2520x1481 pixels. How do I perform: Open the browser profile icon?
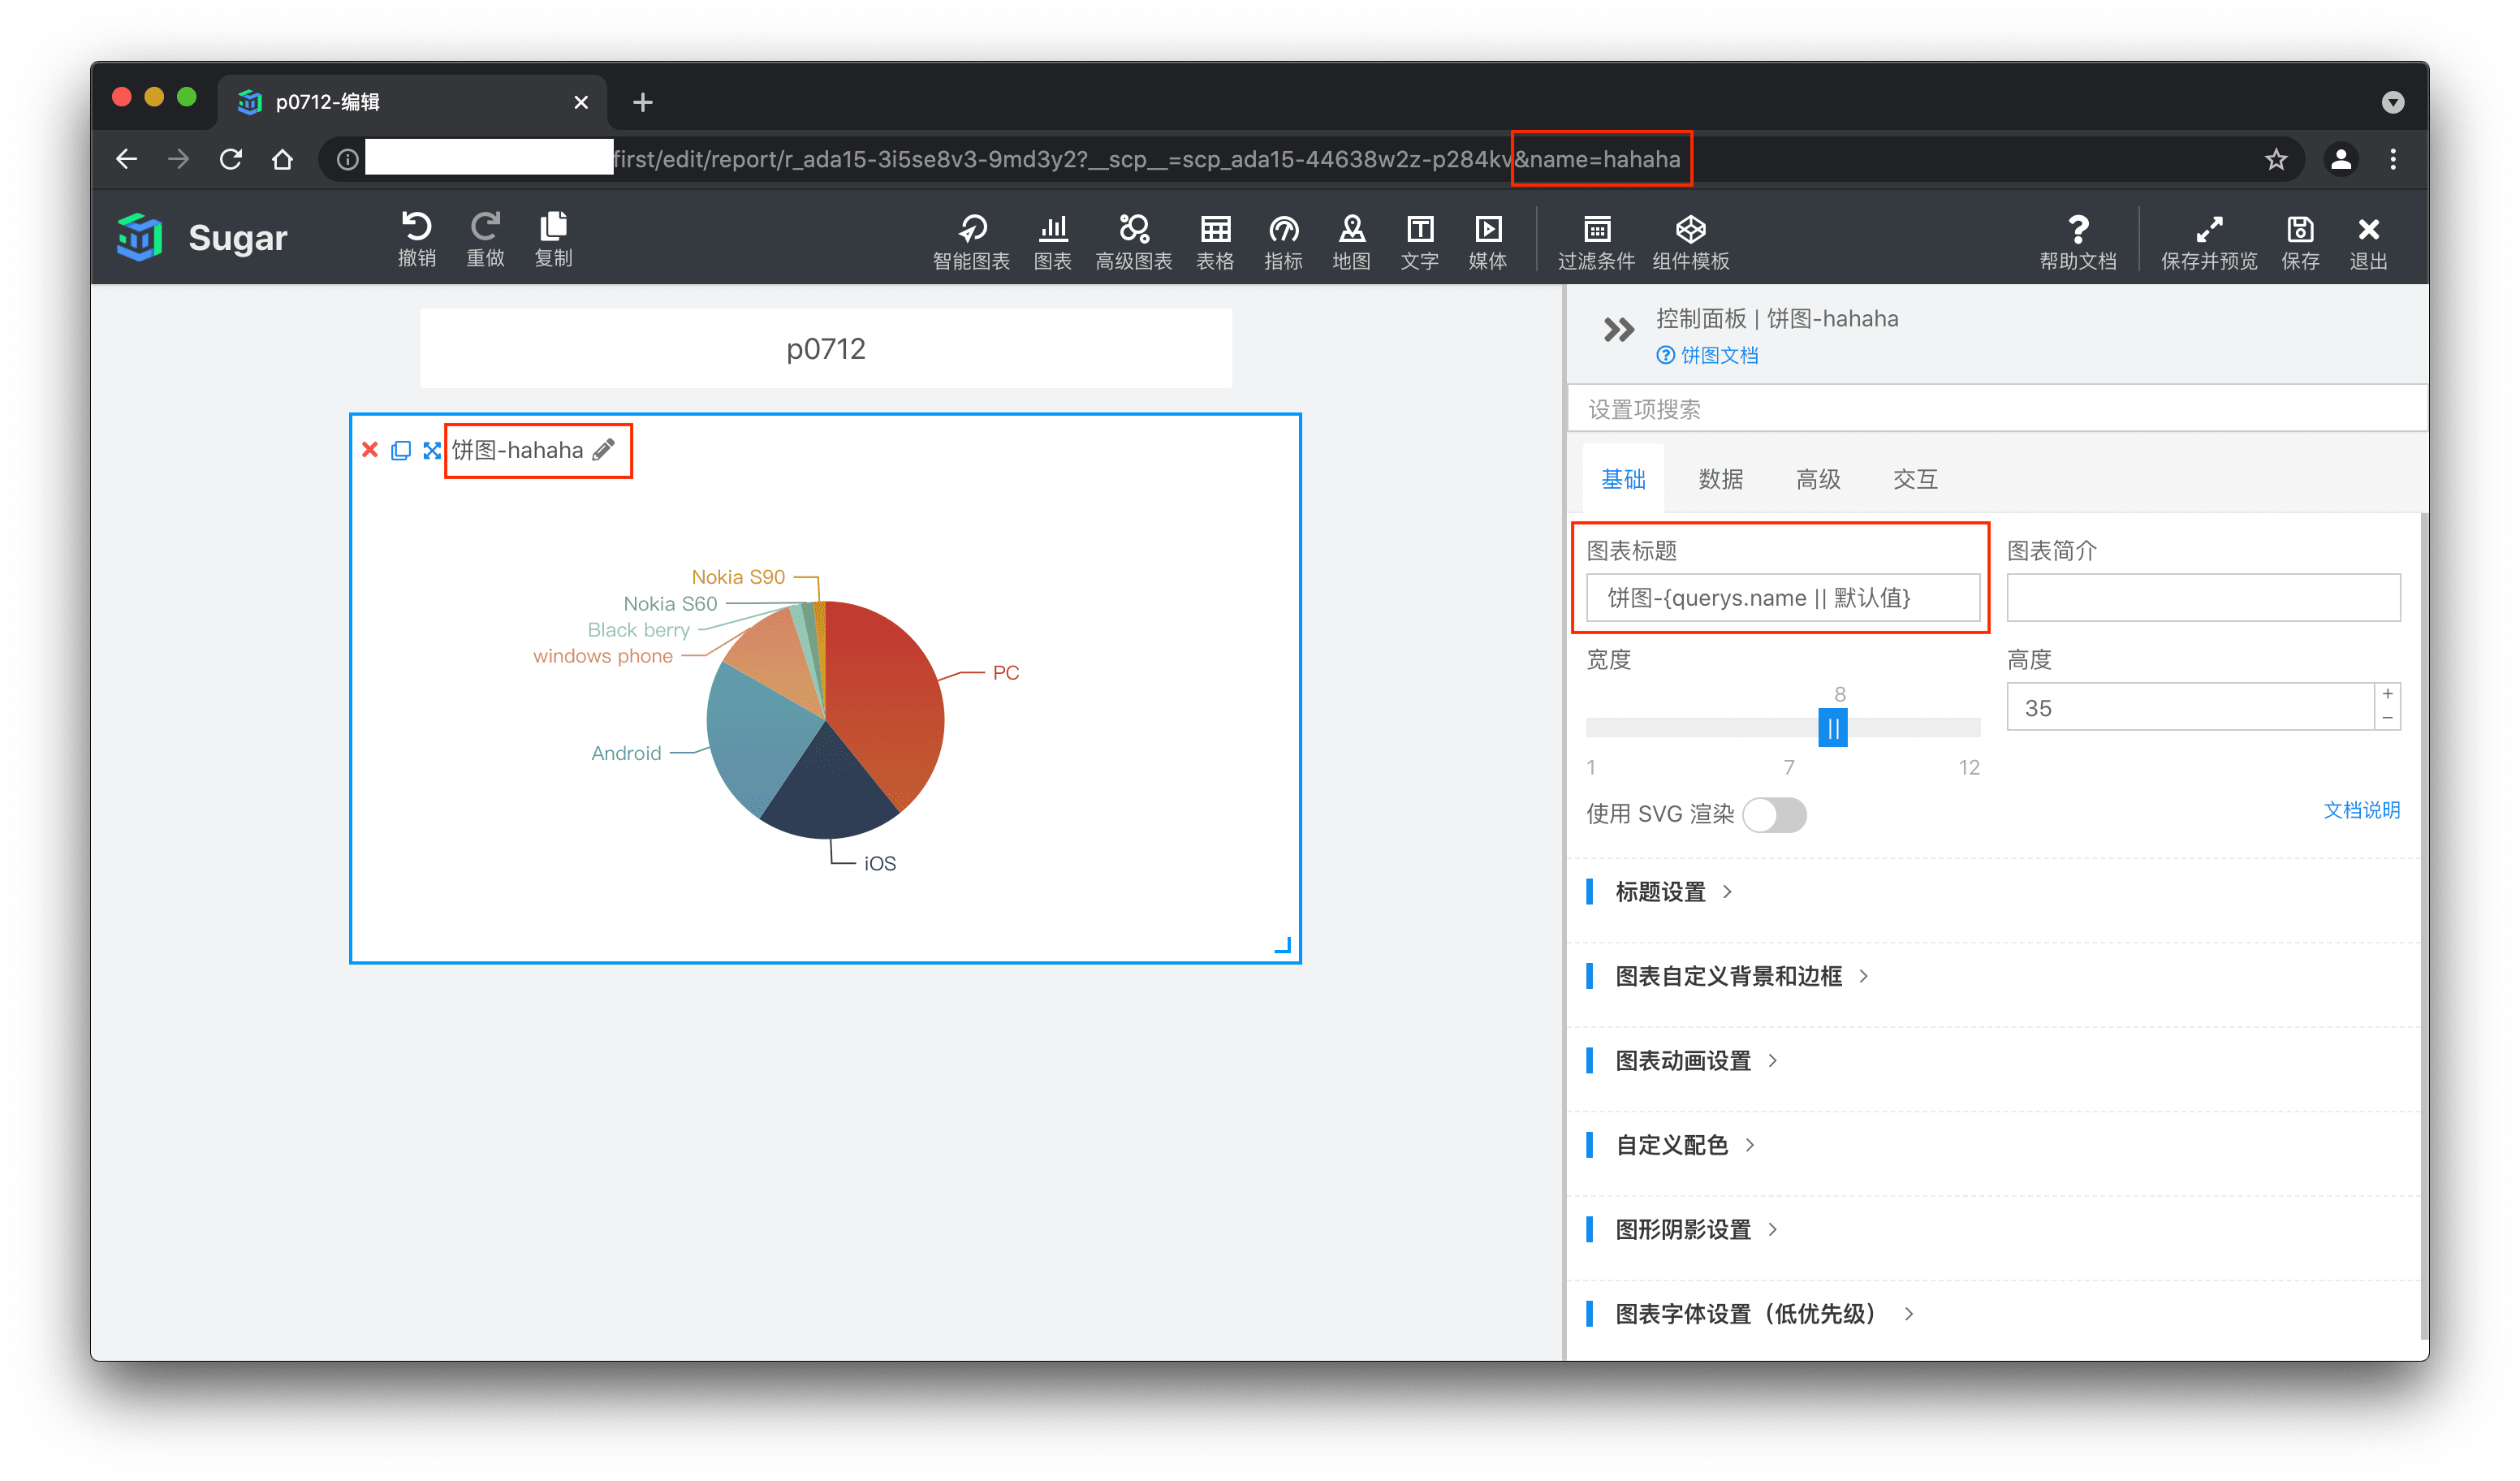(x=2340, y=159)
